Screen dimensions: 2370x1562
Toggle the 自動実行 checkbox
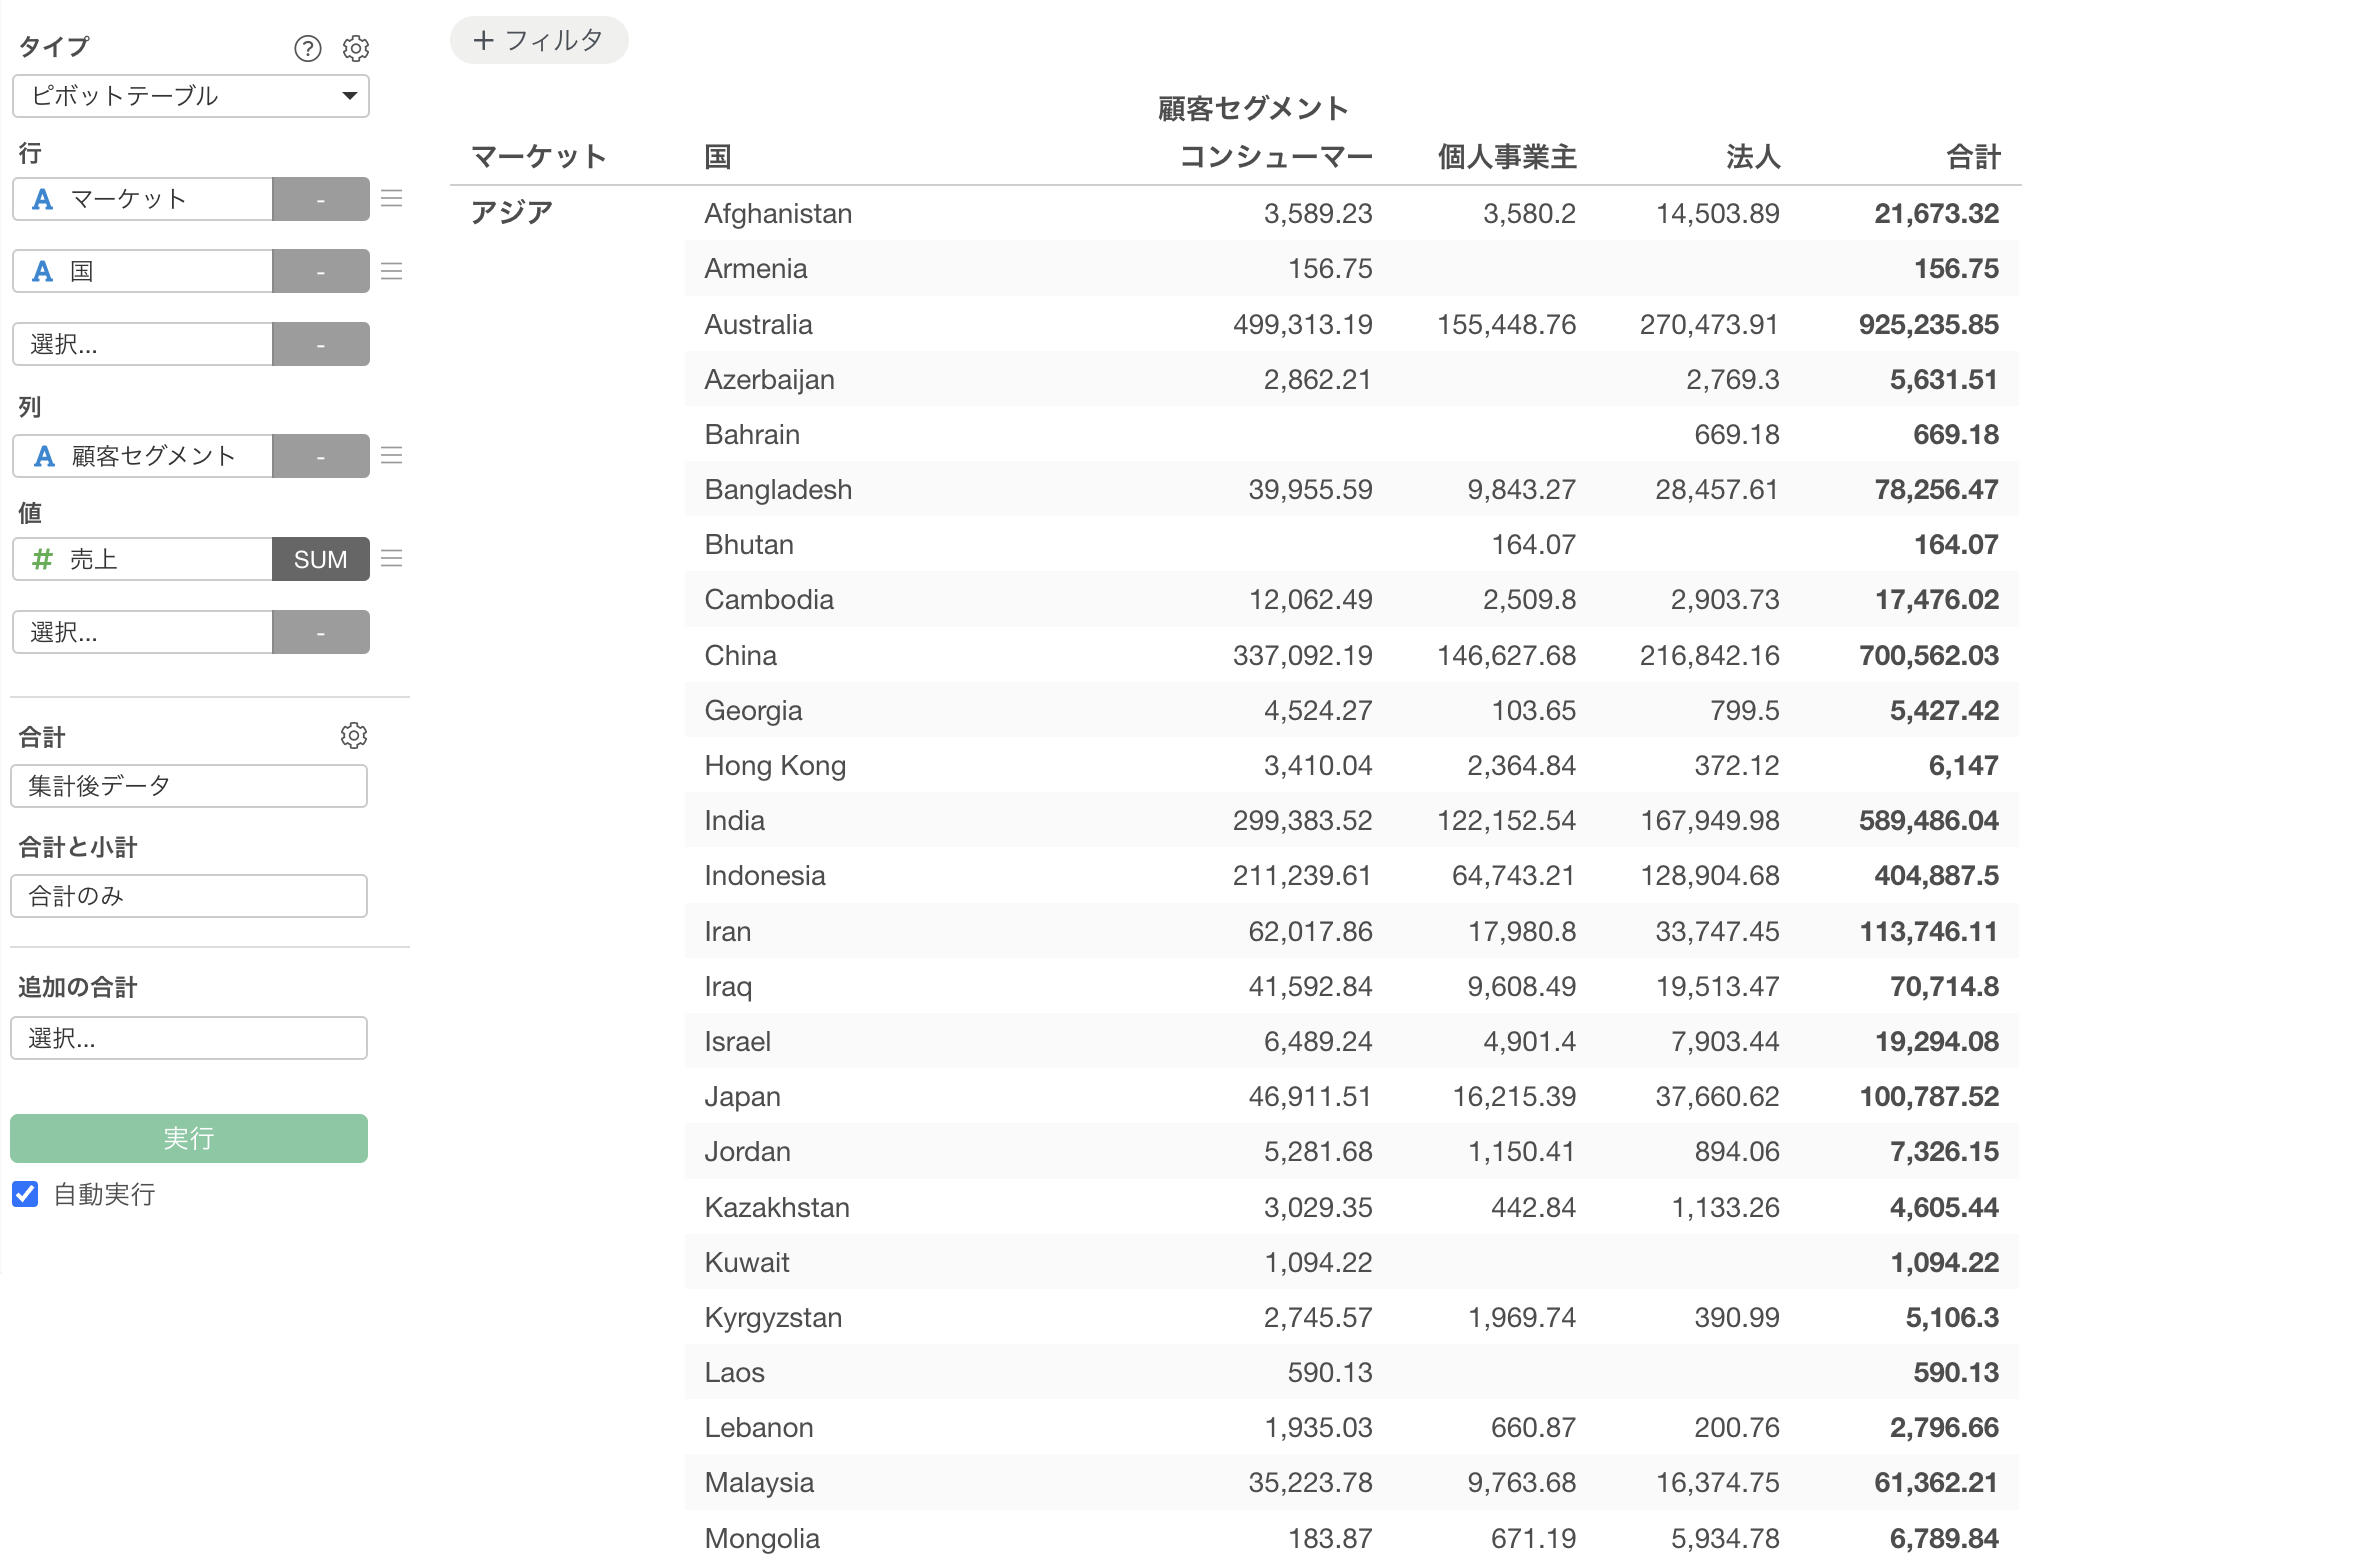(26, 1194)
